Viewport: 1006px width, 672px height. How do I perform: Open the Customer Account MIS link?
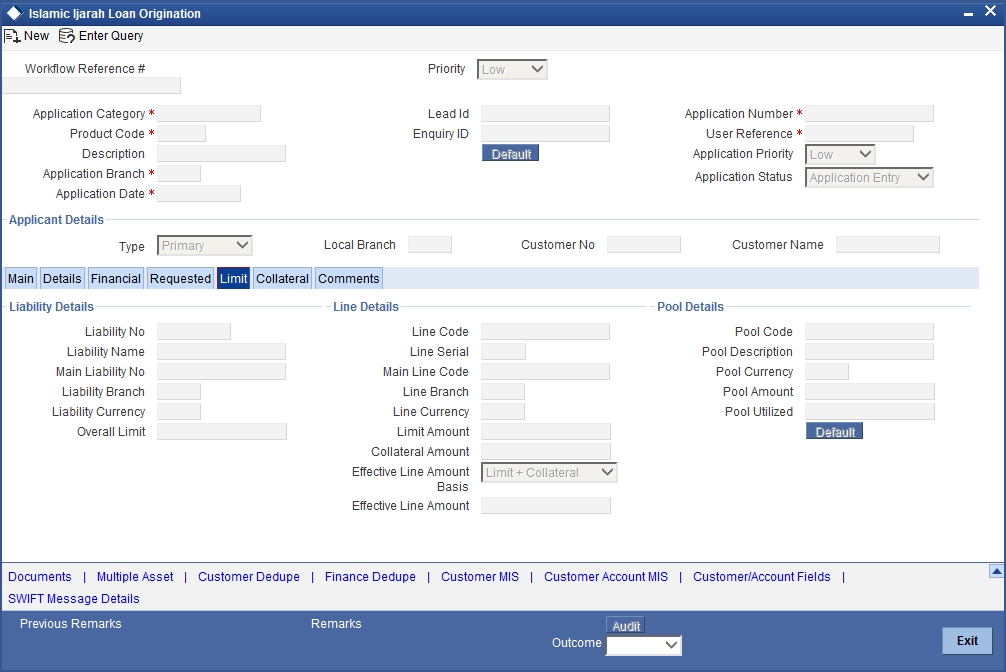click(x=606, y=576)
